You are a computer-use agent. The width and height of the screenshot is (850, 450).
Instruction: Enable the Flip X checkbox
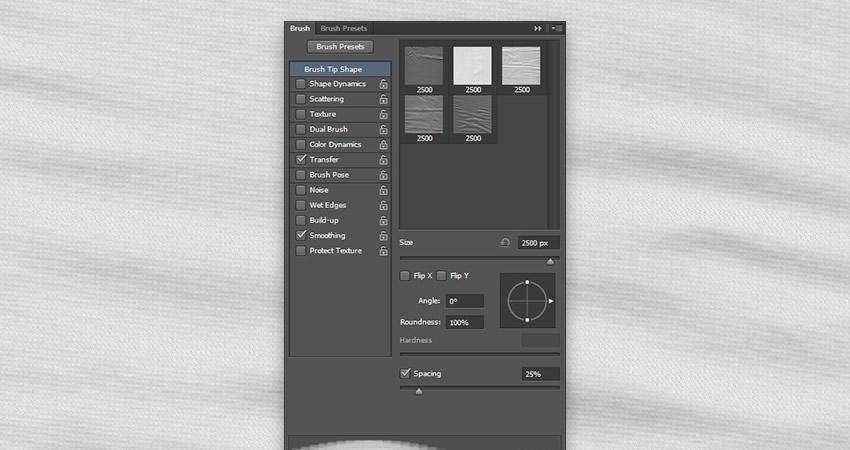[405, 275]
